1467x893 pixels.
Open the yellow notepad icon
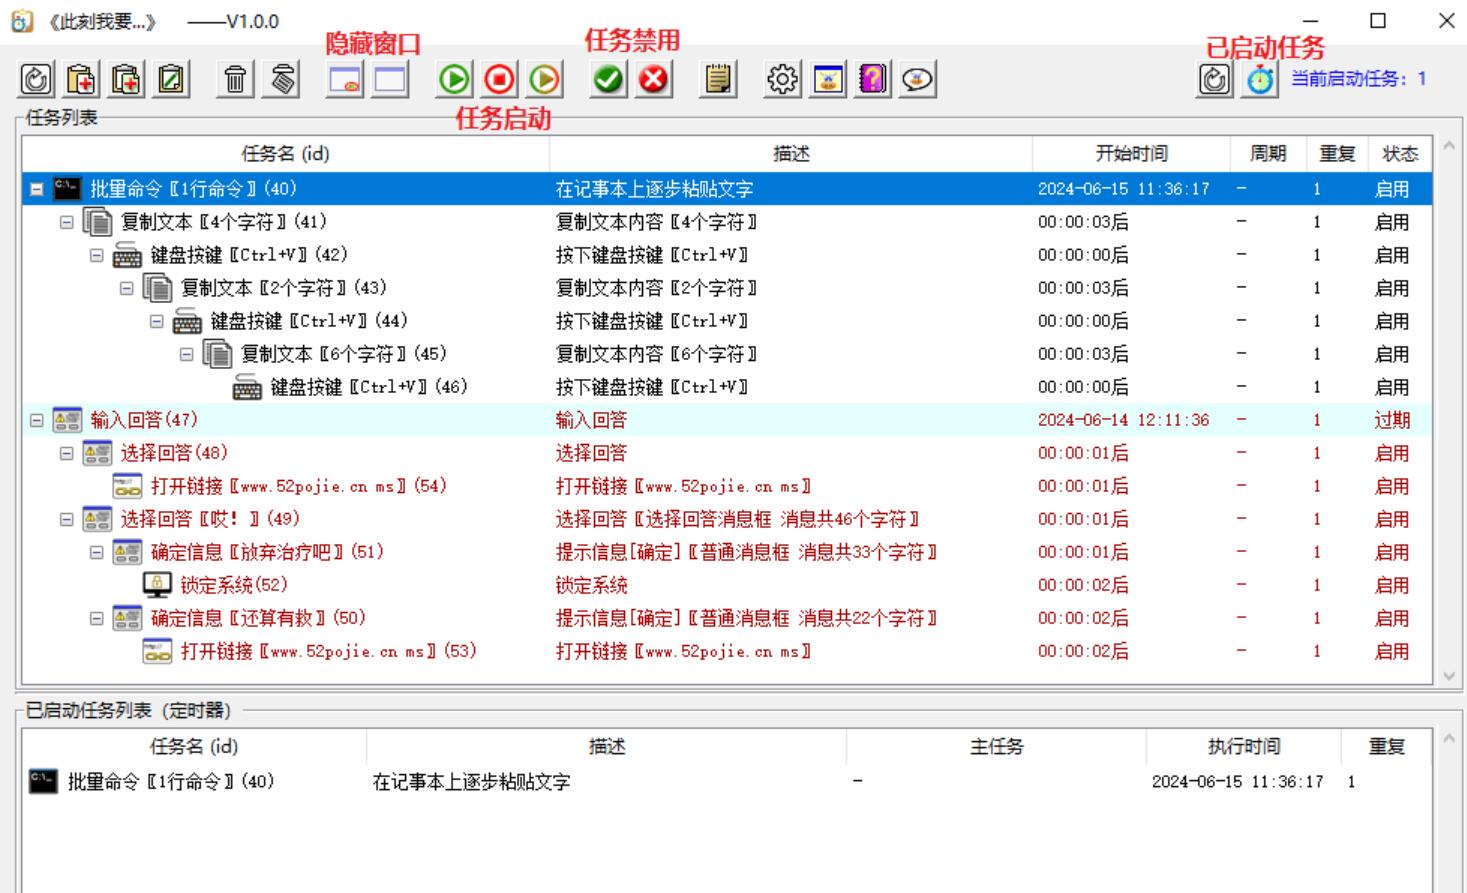point(718,79)
